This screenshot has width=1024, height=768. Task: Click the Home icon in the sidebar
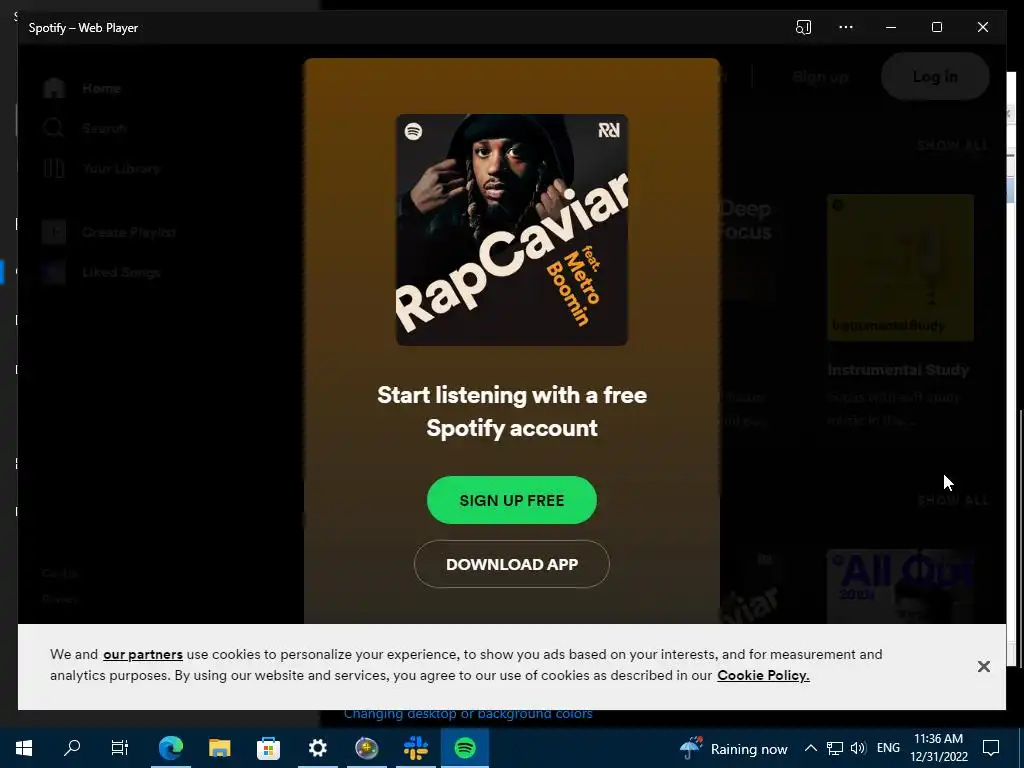coord(54,88)
